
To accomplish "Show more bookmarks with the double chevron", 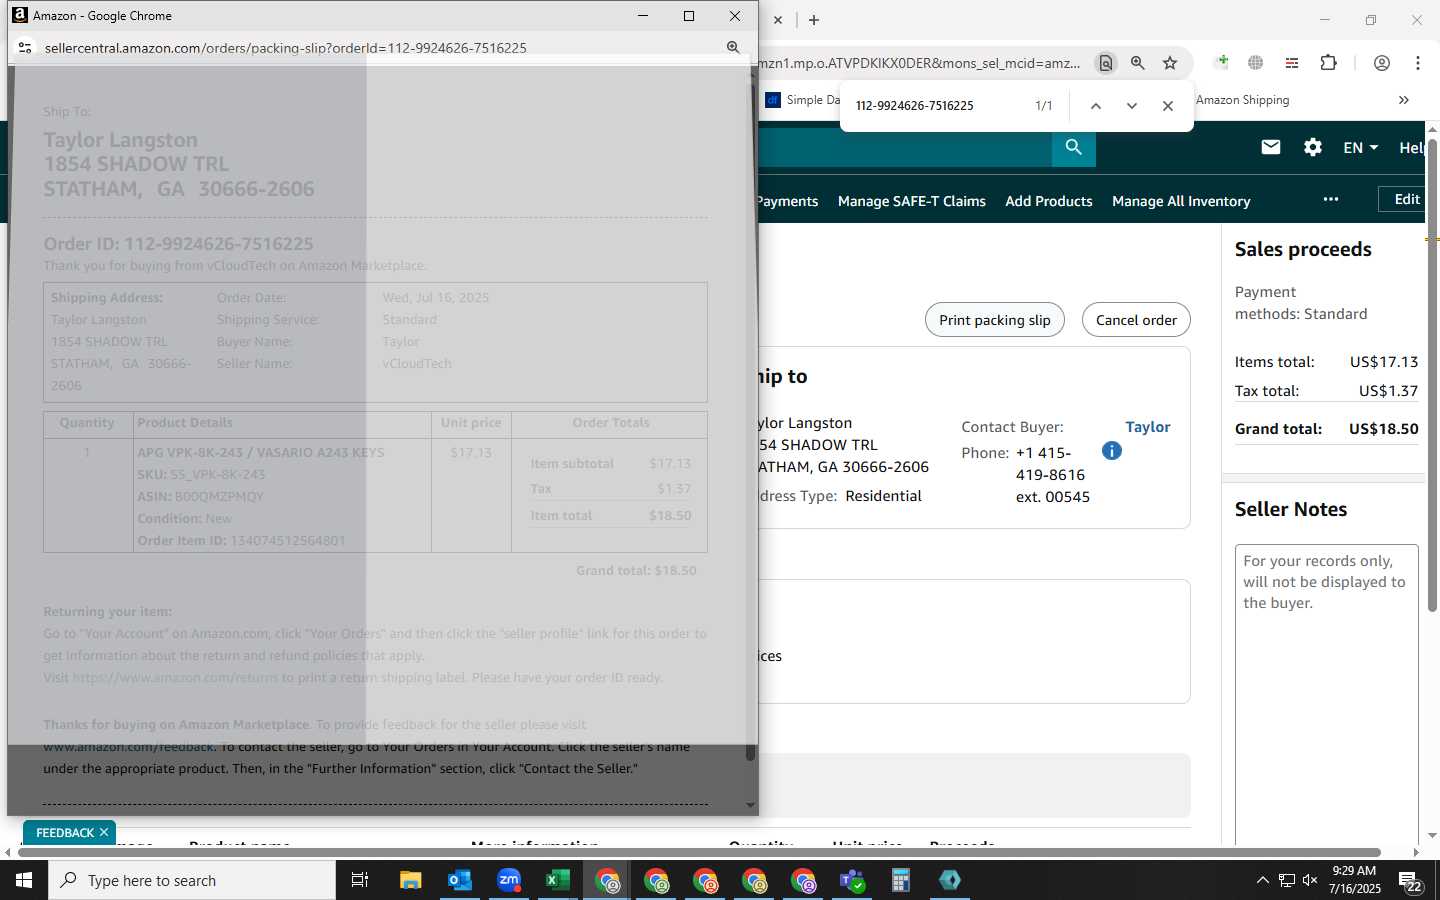I will pos(1404,100).
